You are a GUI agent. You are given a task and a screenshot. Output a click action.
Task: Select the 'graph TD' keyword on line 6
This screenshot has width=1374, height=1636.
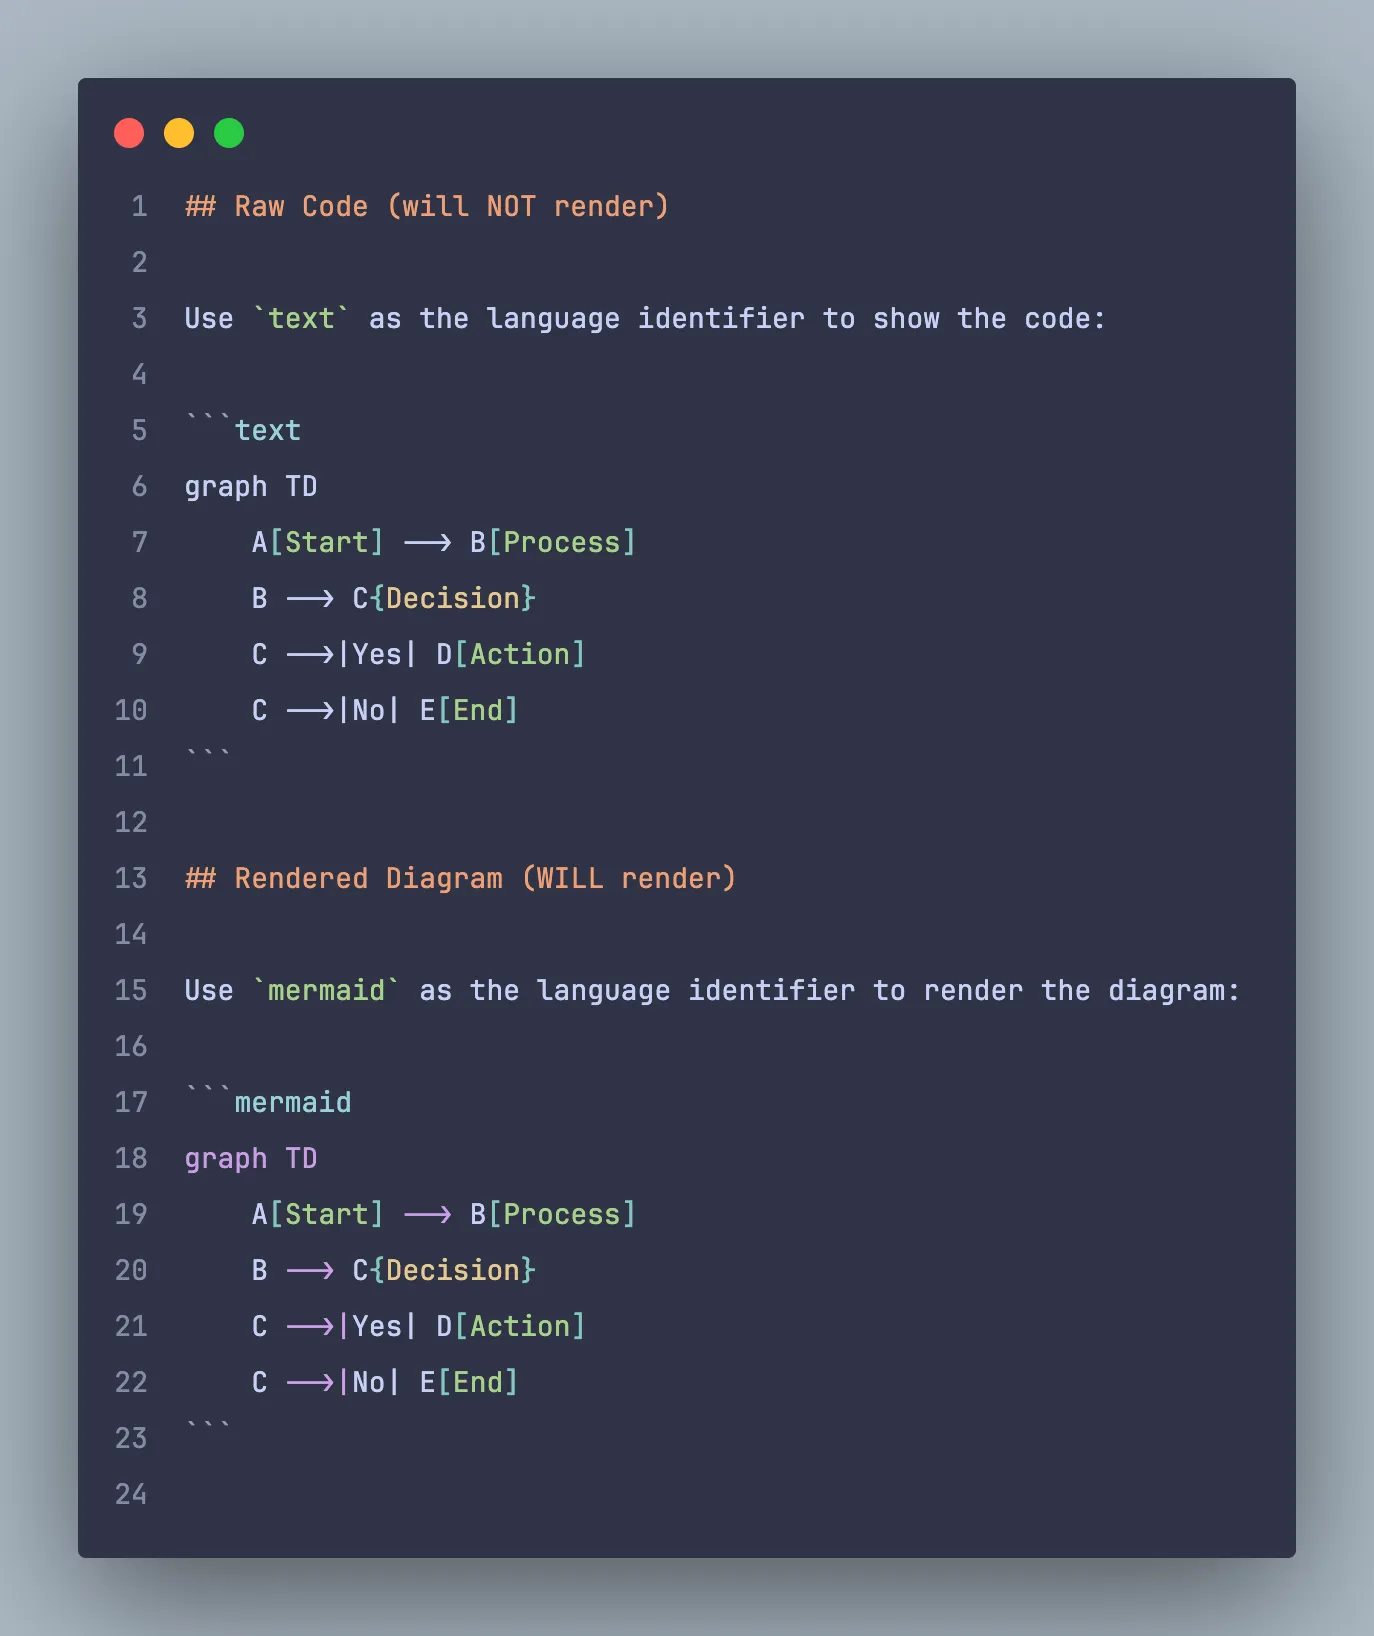point(250,486)
